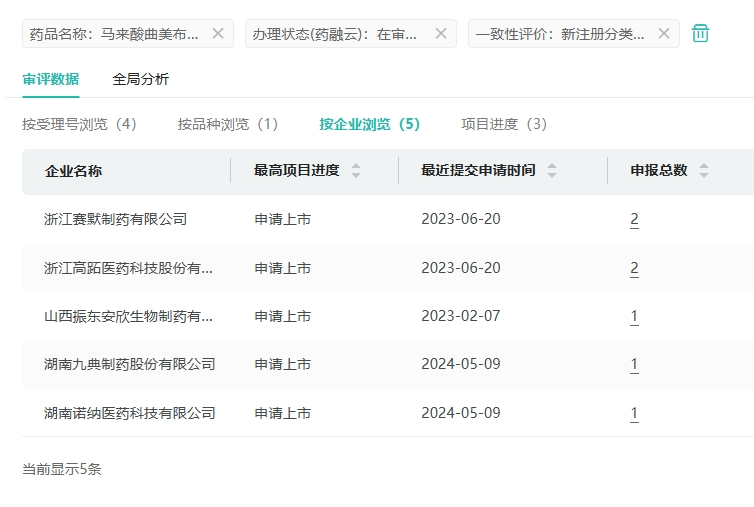Viewport: 754px width, 507px height.
Task: Sort by 申报总数 column
Action: coord(704,171)
